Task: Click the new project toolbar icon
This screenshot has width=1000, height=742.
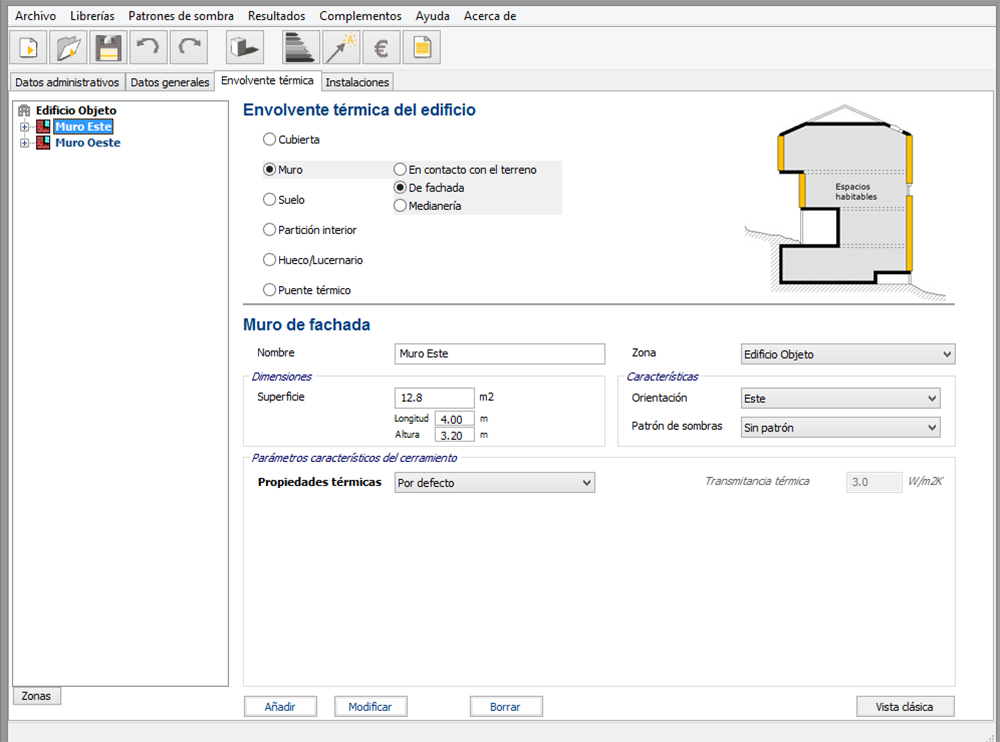Action: (x=29, y=48)
